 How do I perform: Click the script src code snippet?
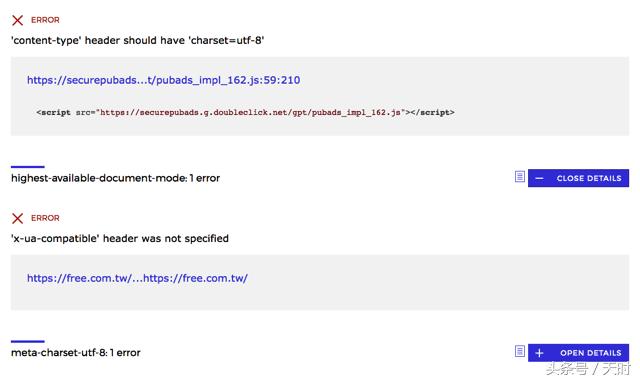click(245, 112)
